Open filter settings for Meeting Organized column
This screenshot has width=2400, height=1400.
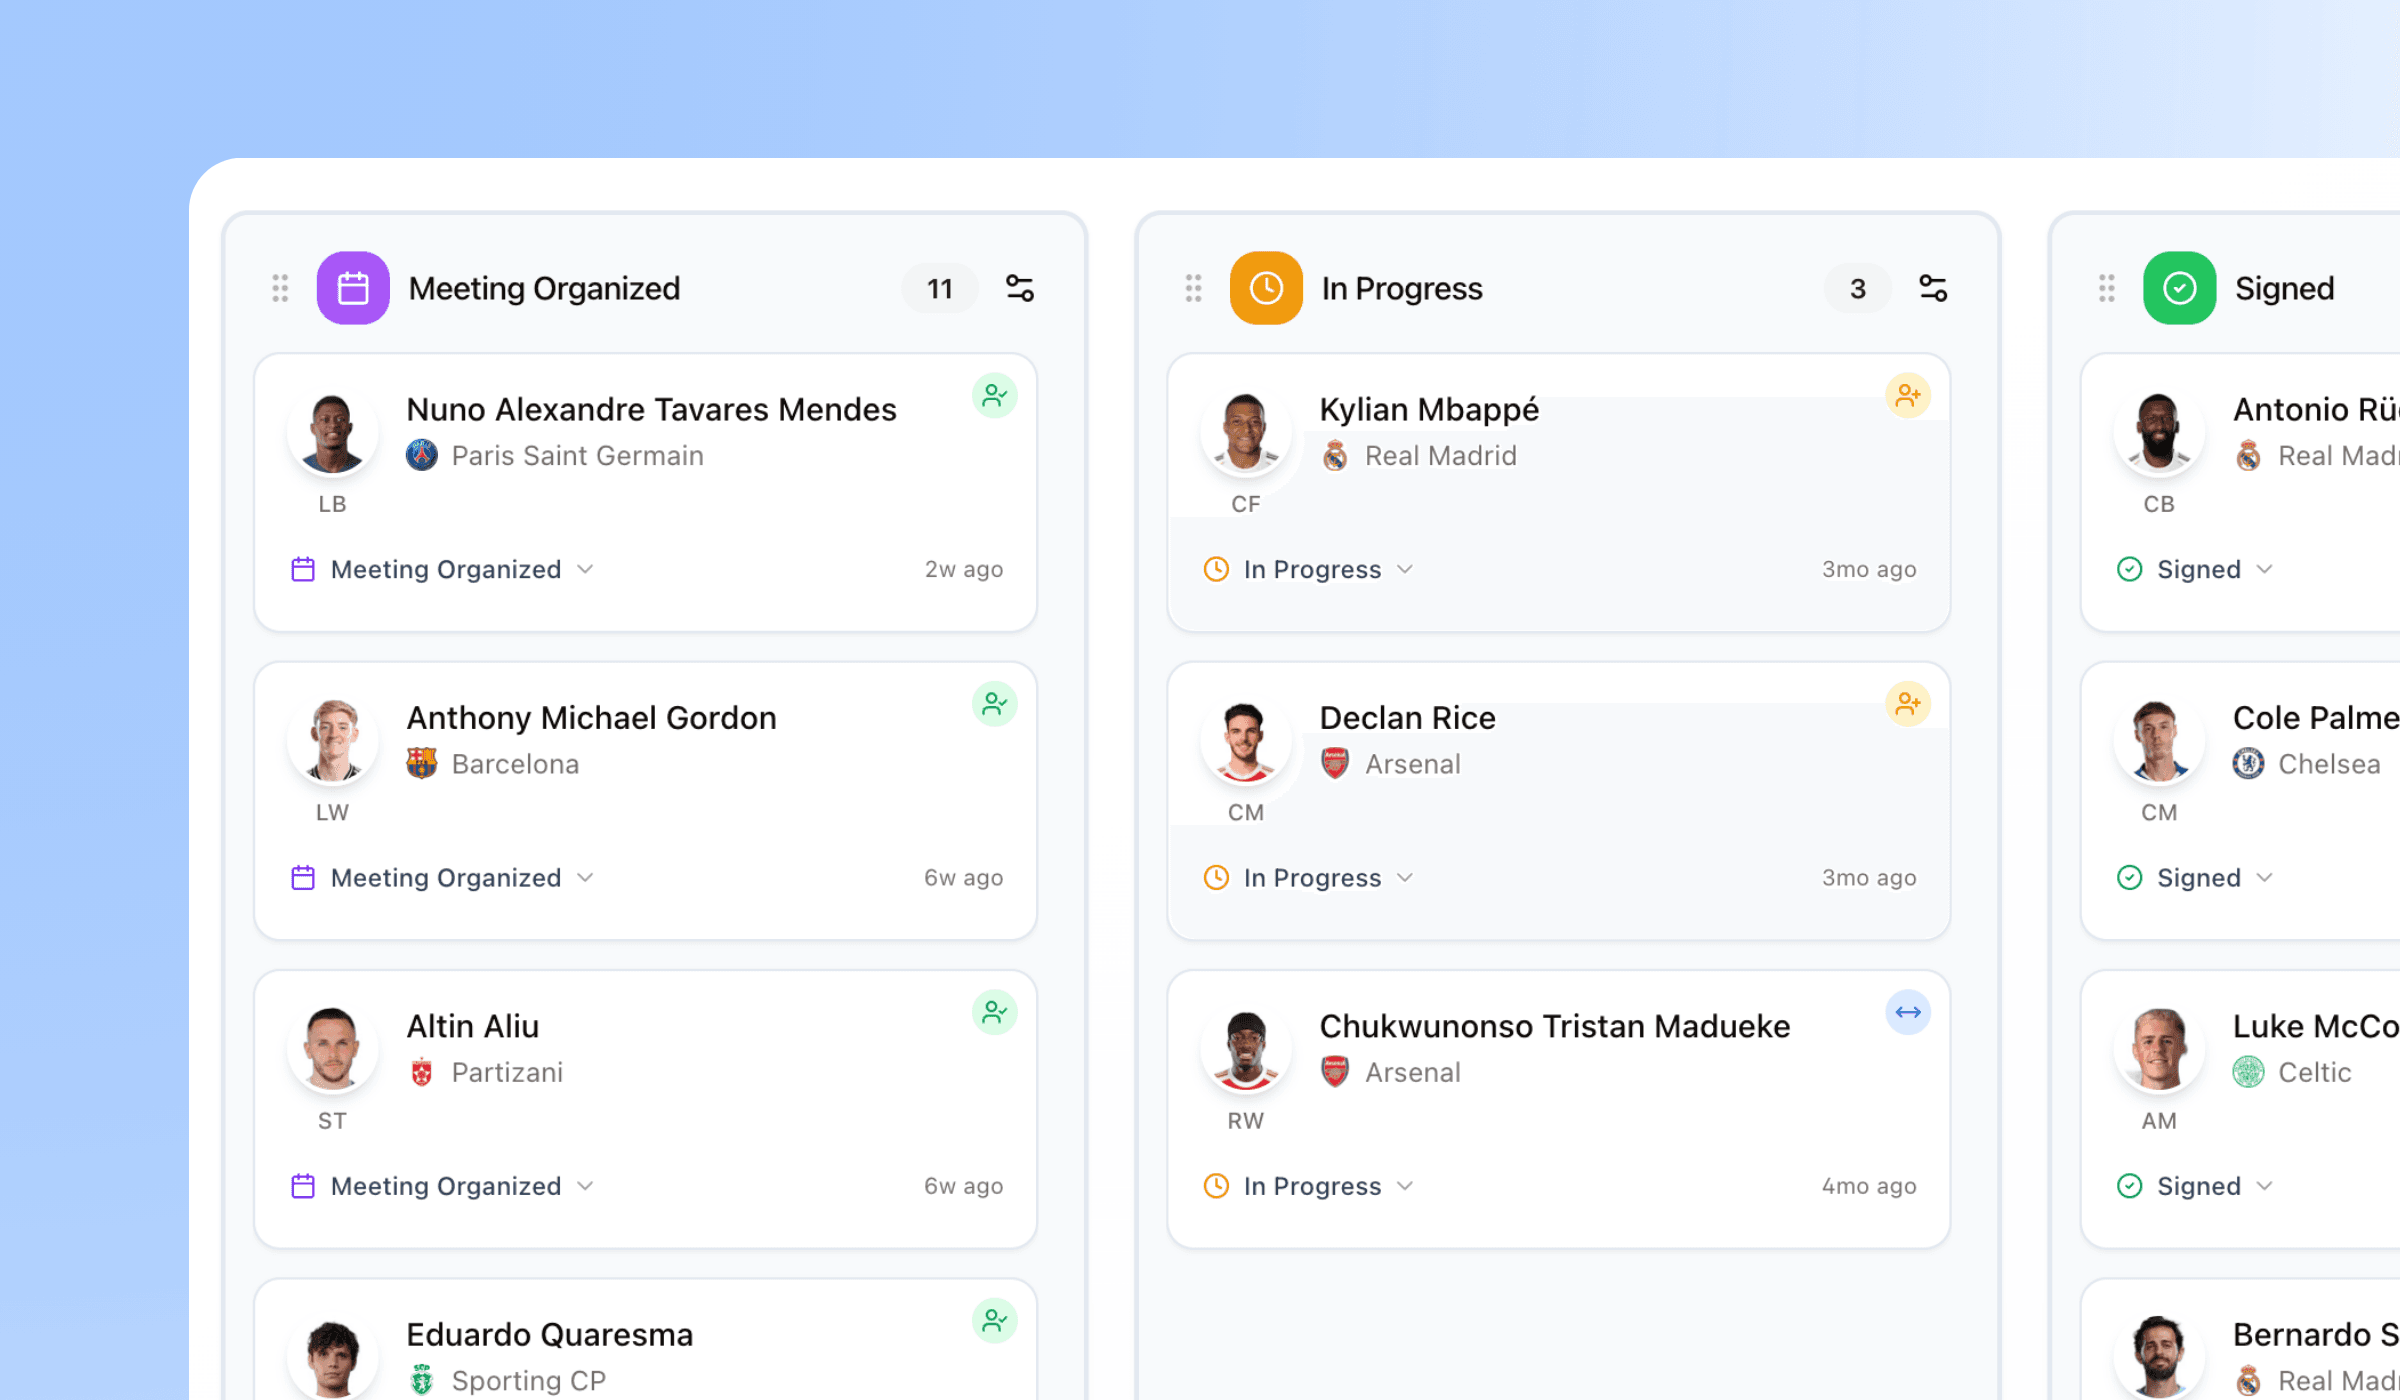(x=1020, y=288)
